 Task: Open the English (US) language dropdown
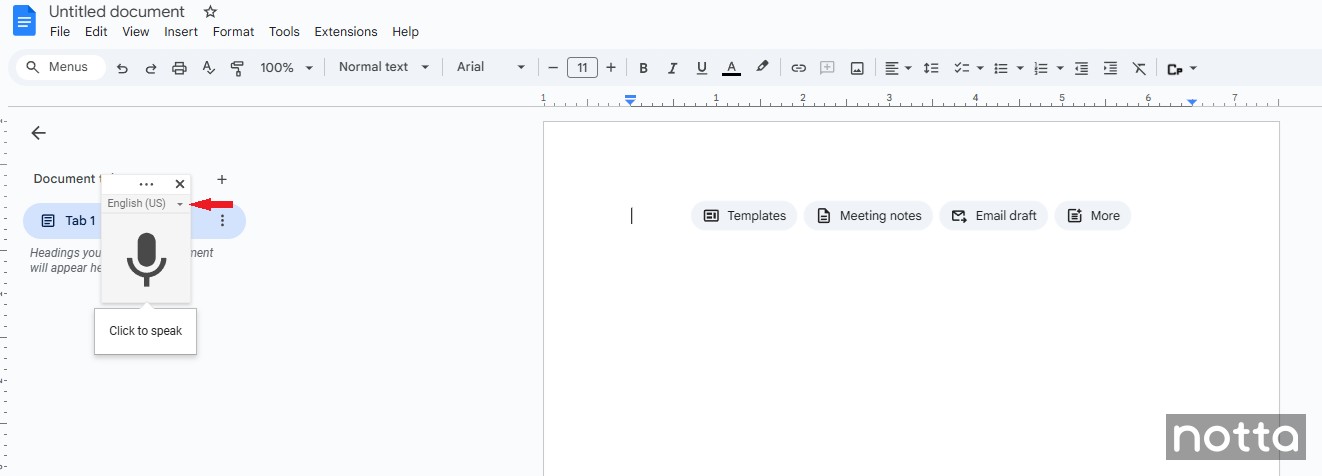click(x=146, y=204)
